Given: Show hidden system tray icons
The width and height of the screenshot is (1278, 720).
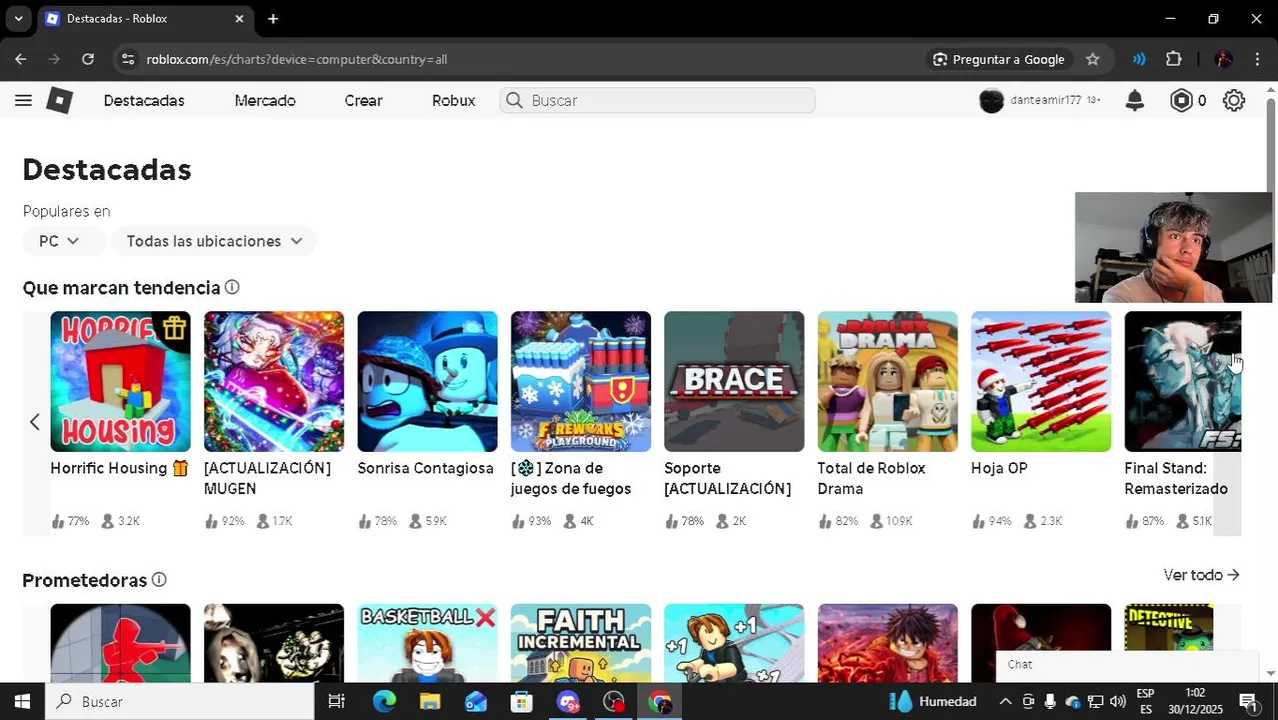Looking at the screenshot, I should pyautogui.click(x=1005, y=702).
